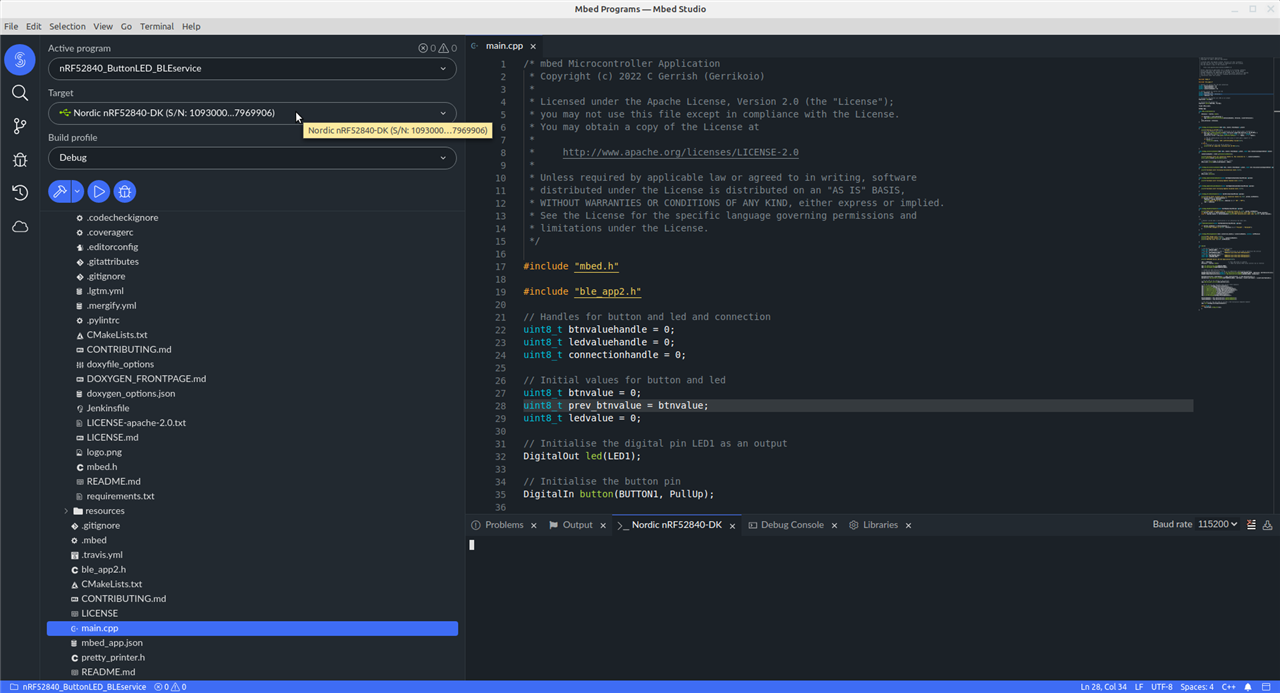The height and width of the screenshot is (693, 1280).
Task: Close the Debug Console tab
Action: tap(834, 525)
